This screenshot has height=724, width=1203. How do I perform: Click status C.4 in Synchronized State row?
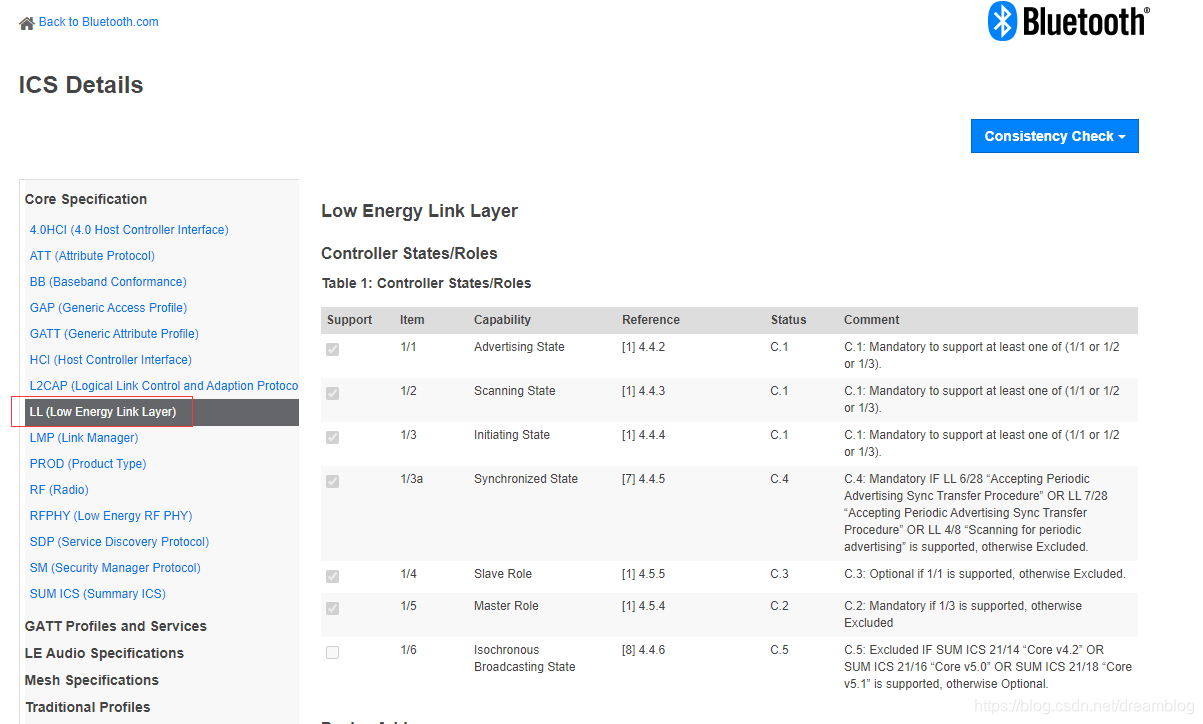coord(780,479)
